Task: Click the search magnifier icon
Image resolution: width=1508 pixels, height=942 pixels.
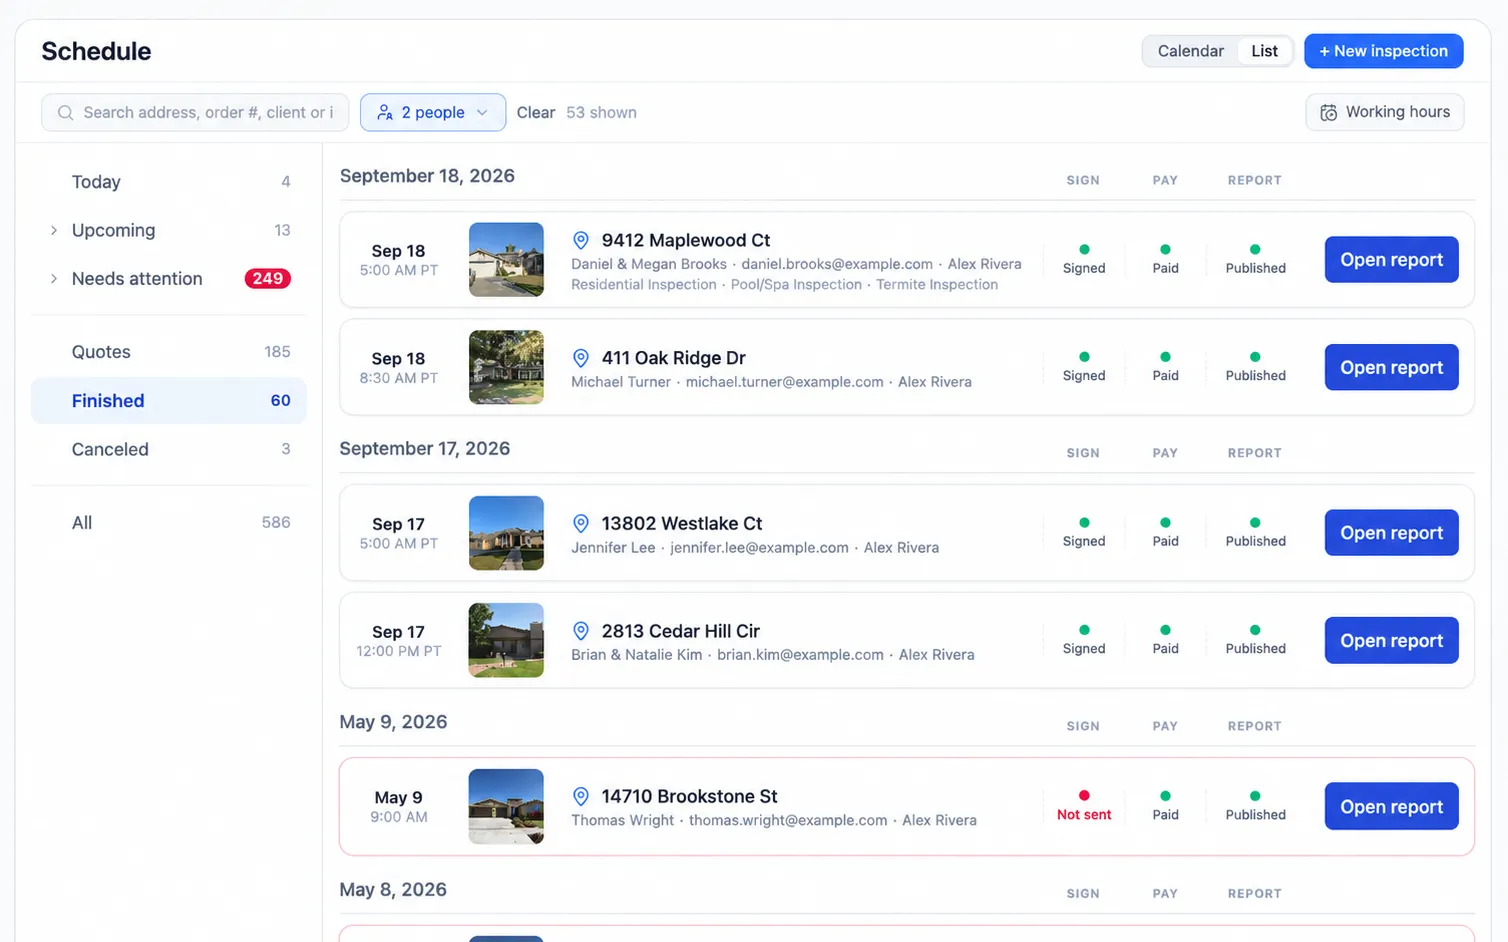Action: (65, 113)
